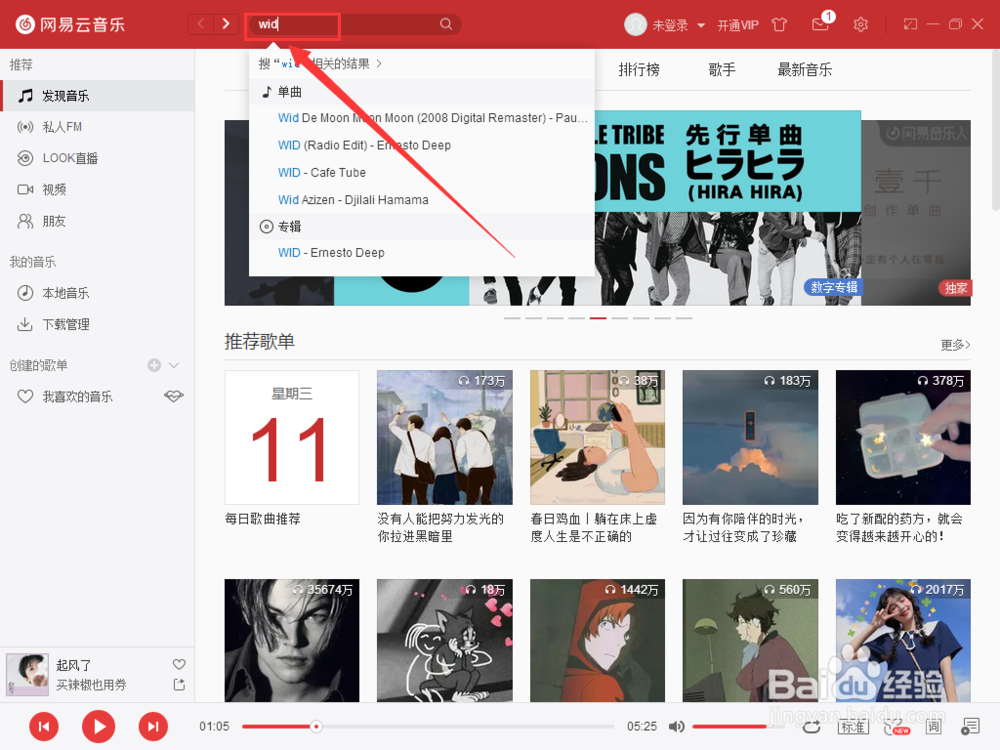1000x750 pixels.
Task: Collapse the 创建的歌单 section chevron
Action: click(x=174, y=365)
